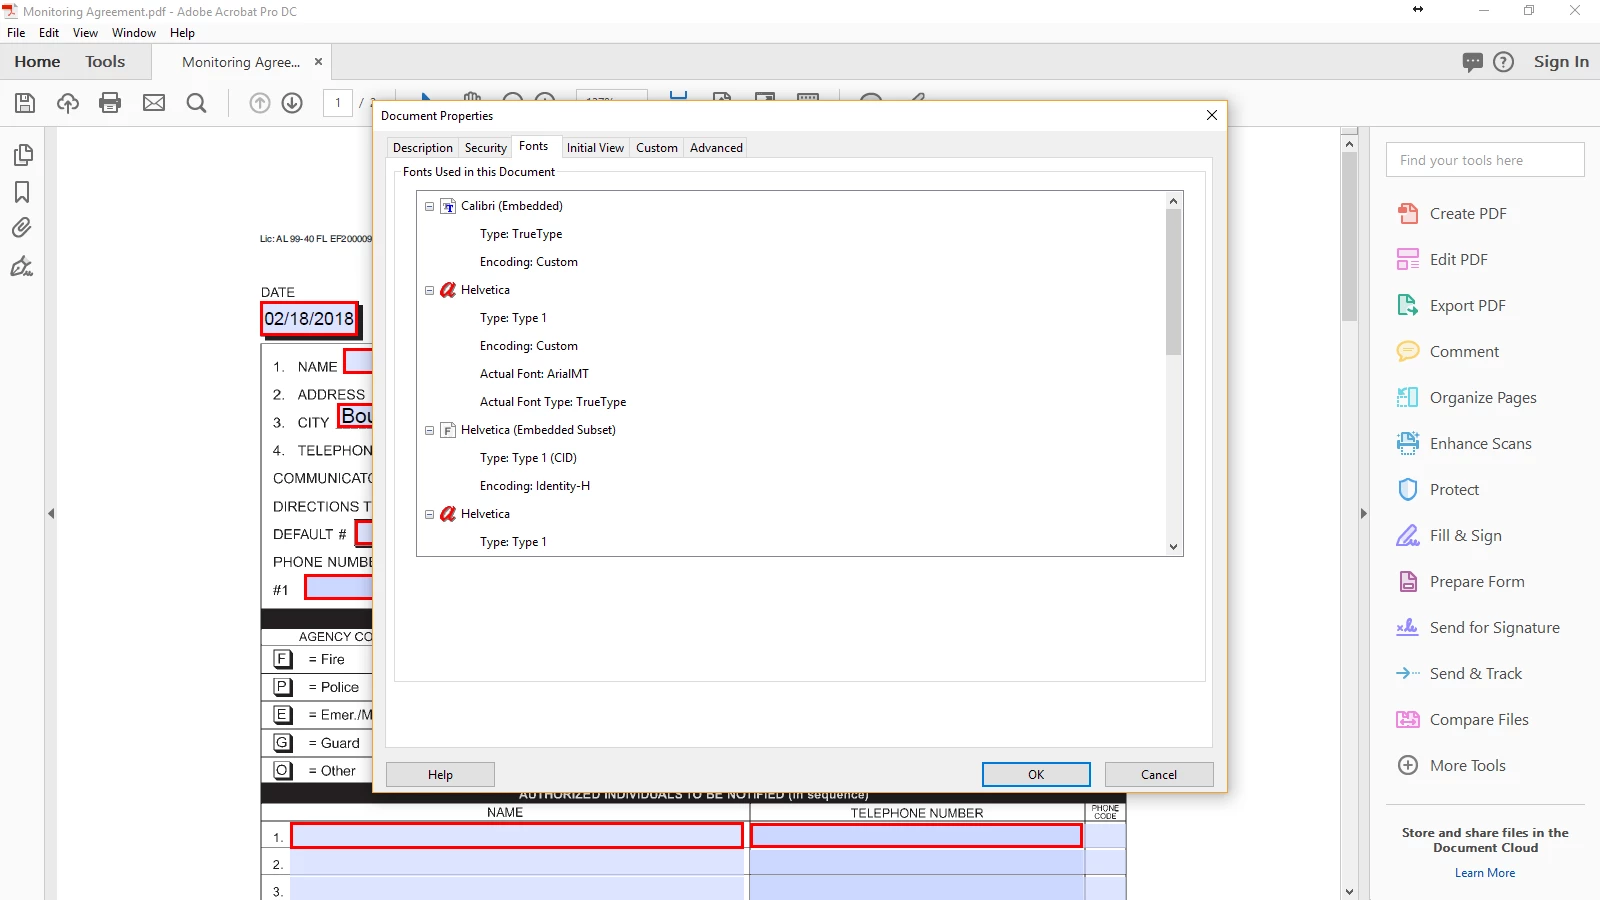
Task: Follow the Learn More link
Action: (1485, 873)
